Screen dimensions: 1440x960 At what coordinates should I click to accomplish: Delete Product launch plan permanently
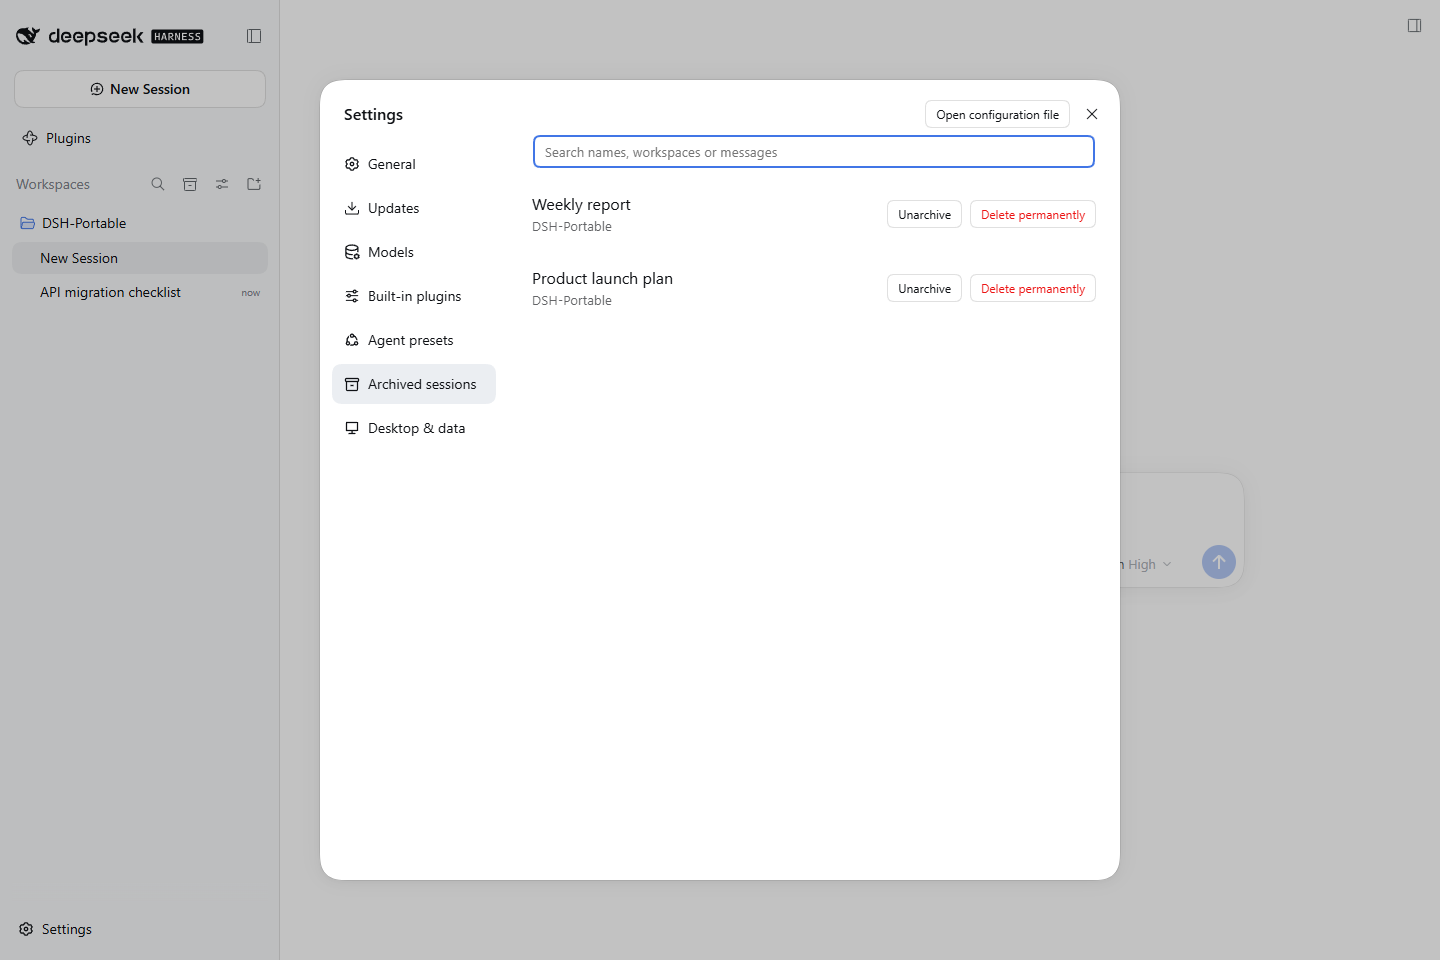click(1033, 288)
